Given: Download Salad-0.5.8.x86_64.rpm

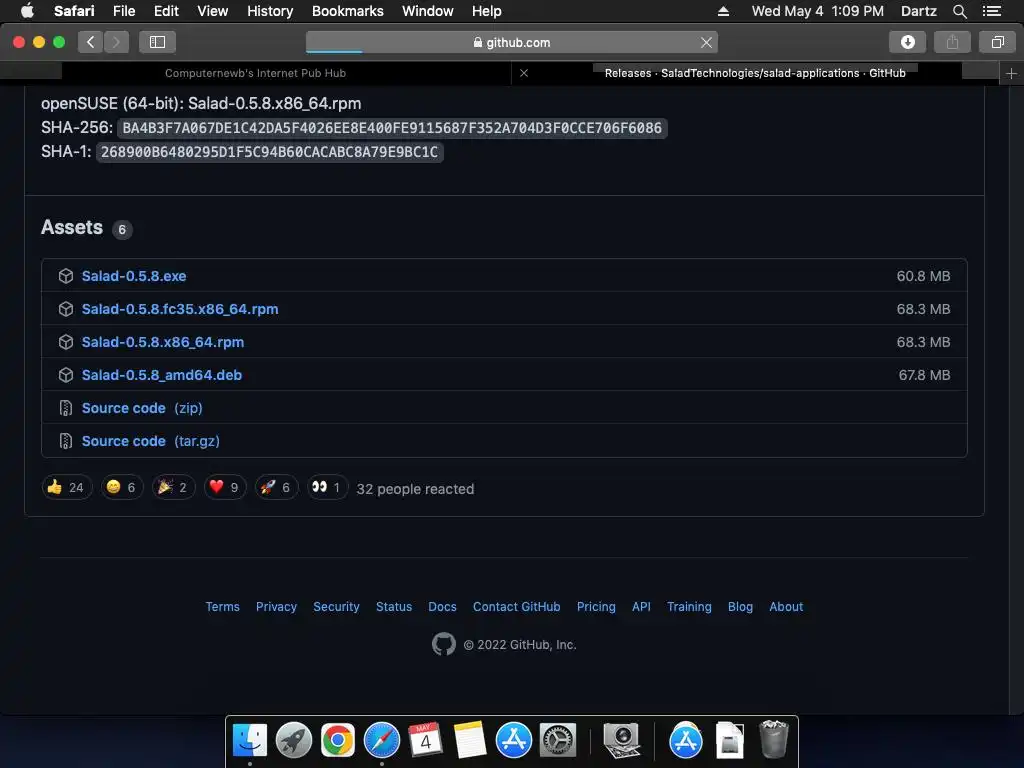Looking at the screenshot, I should [x=163, y=342].
